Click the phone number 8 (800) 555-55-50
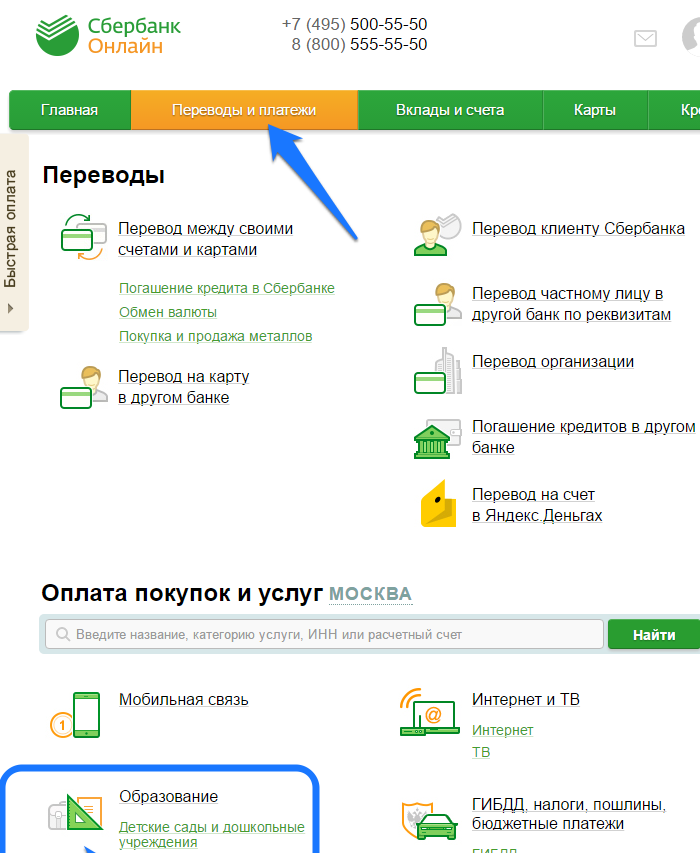Screen dimensions: 700x853 [359, 44]
